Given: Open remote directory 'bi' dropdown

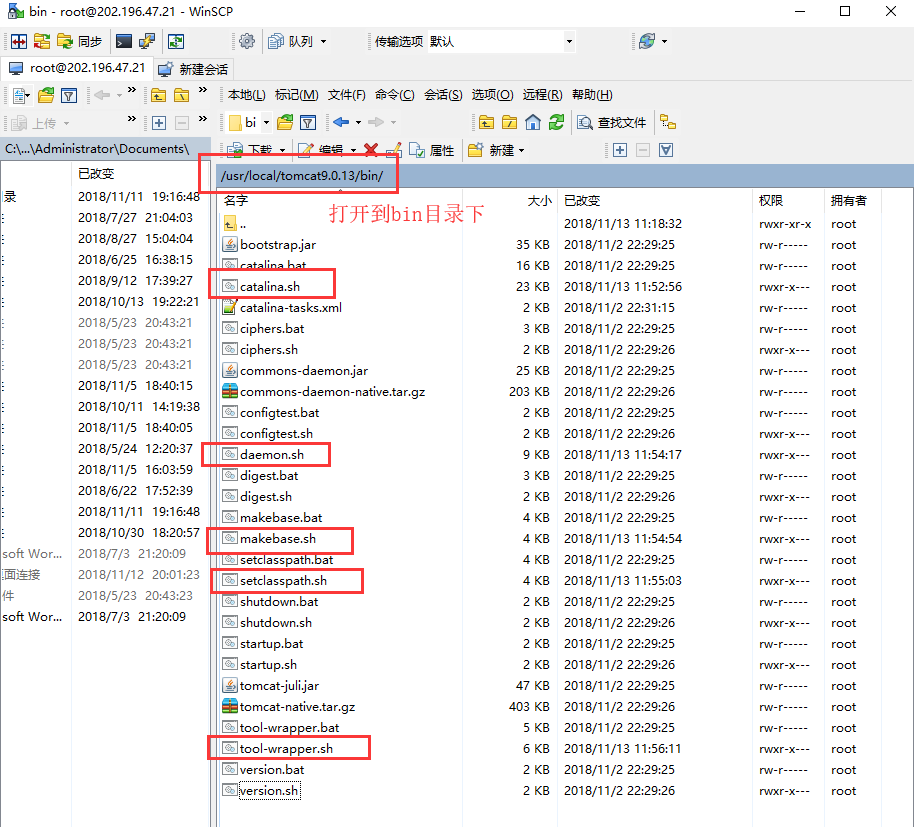Looking at the screenshot, I should pos(249,122).
